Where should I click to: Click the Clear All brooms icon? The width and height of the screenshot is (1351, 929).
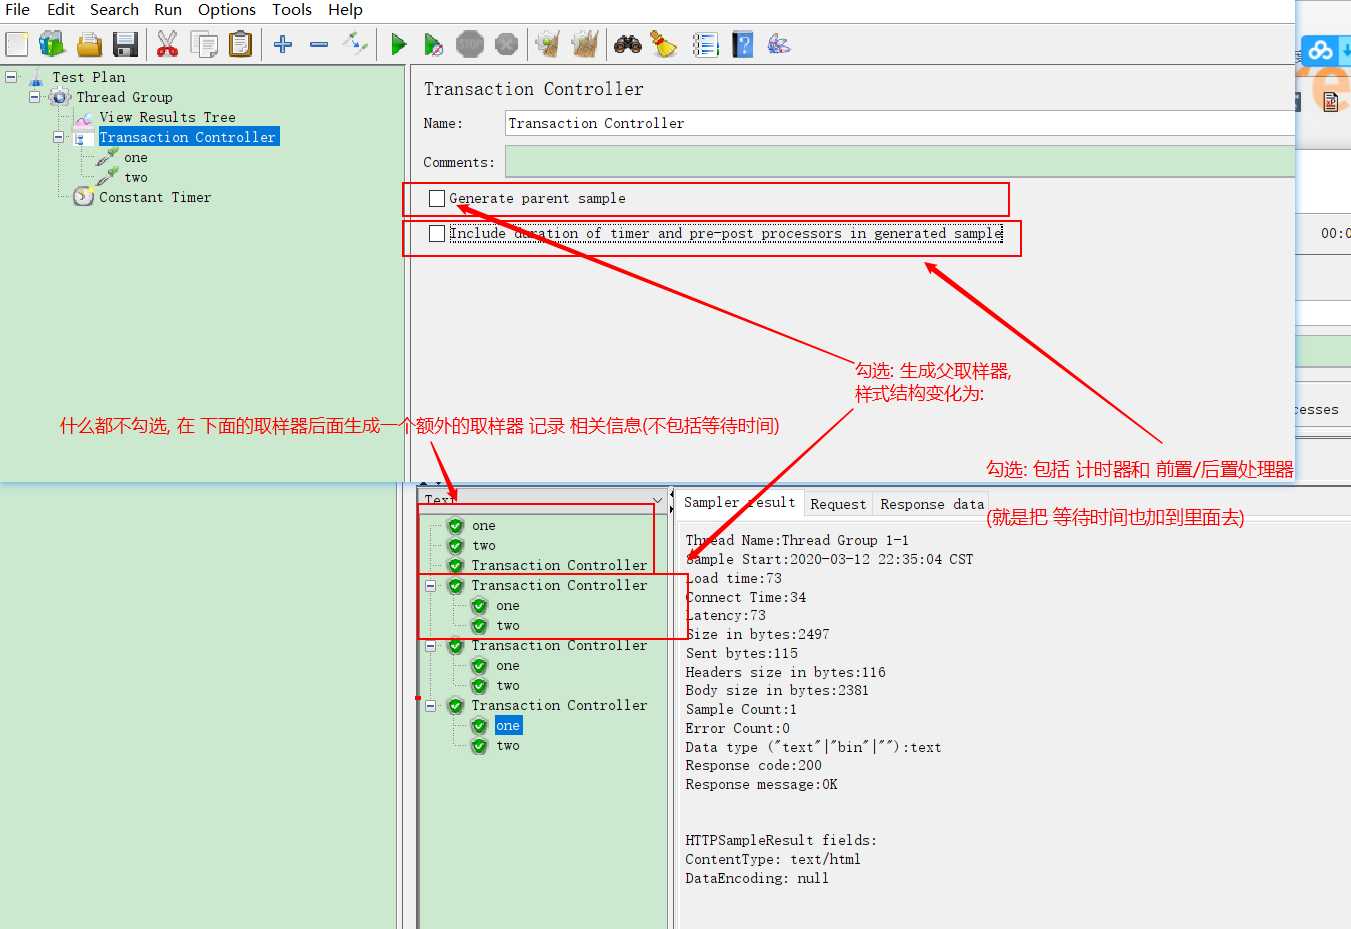[584, 44]
